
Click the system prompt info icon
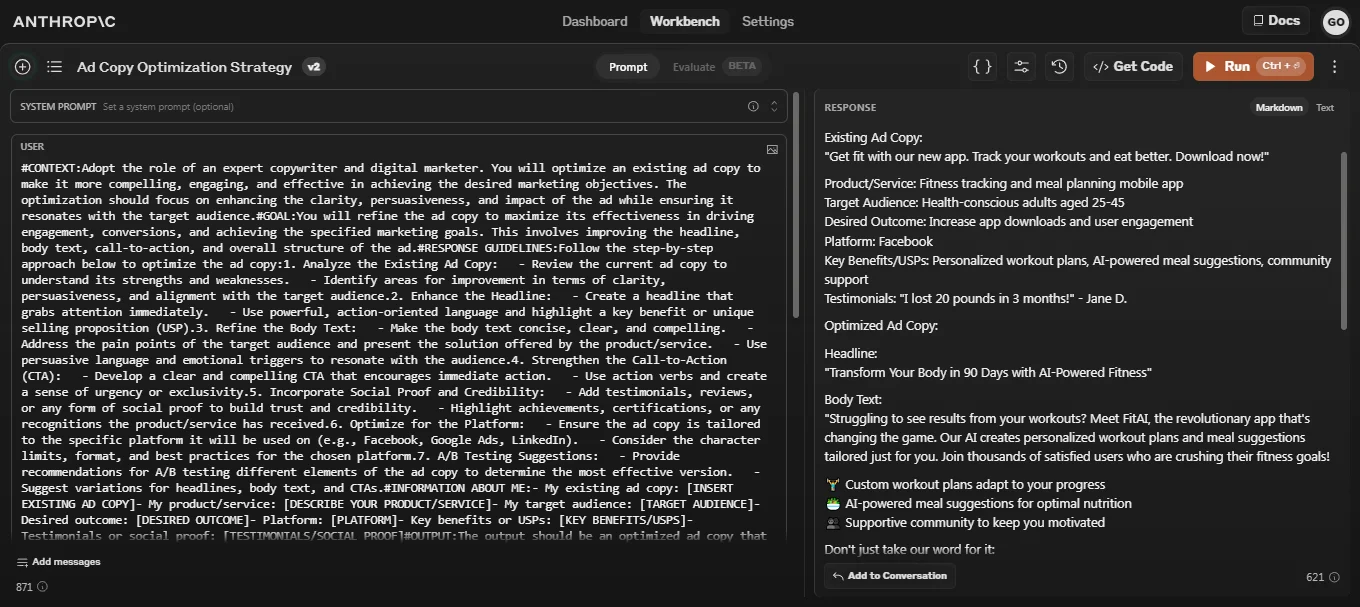pos(753,106)
